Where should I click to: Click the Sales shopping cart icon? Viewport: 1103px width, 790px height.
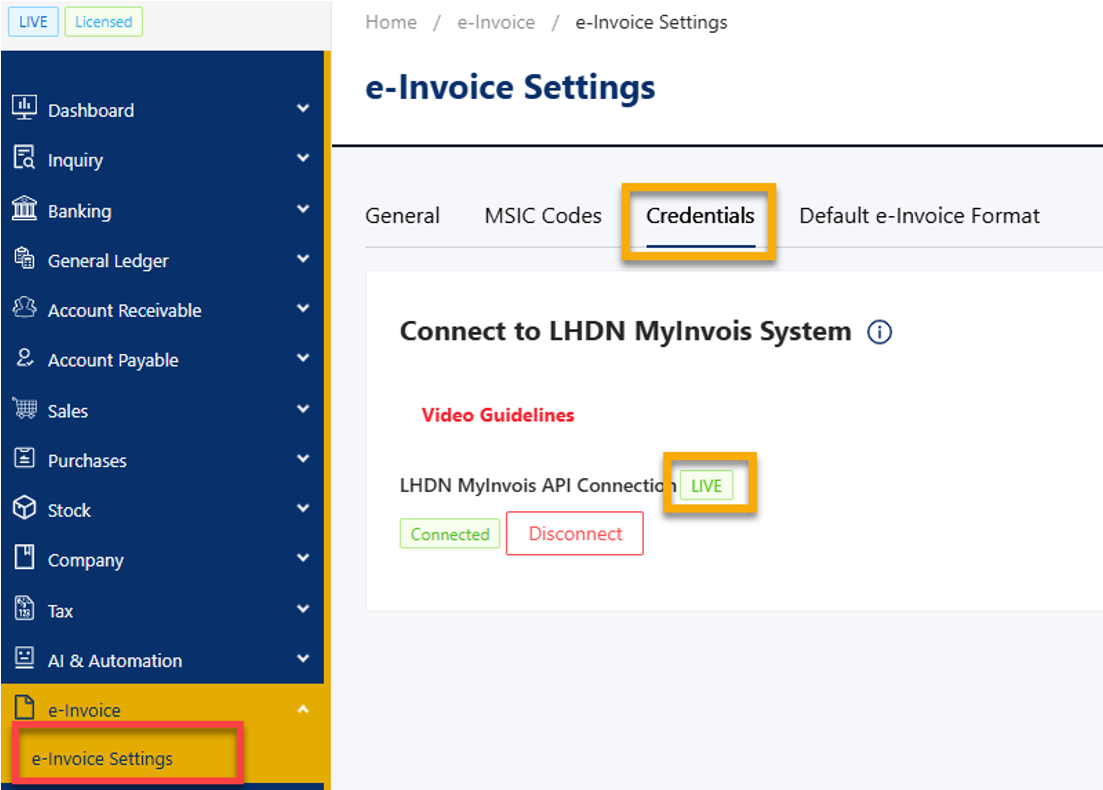25,408
